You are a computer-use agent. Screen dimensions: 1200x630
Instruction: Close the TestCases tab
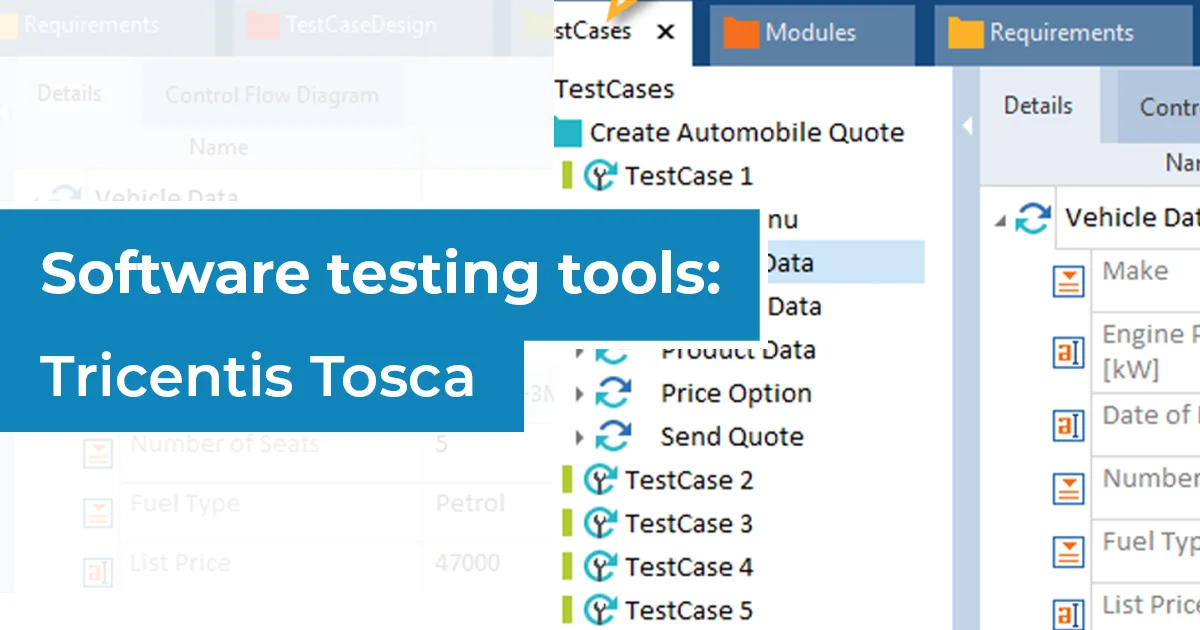665,31
